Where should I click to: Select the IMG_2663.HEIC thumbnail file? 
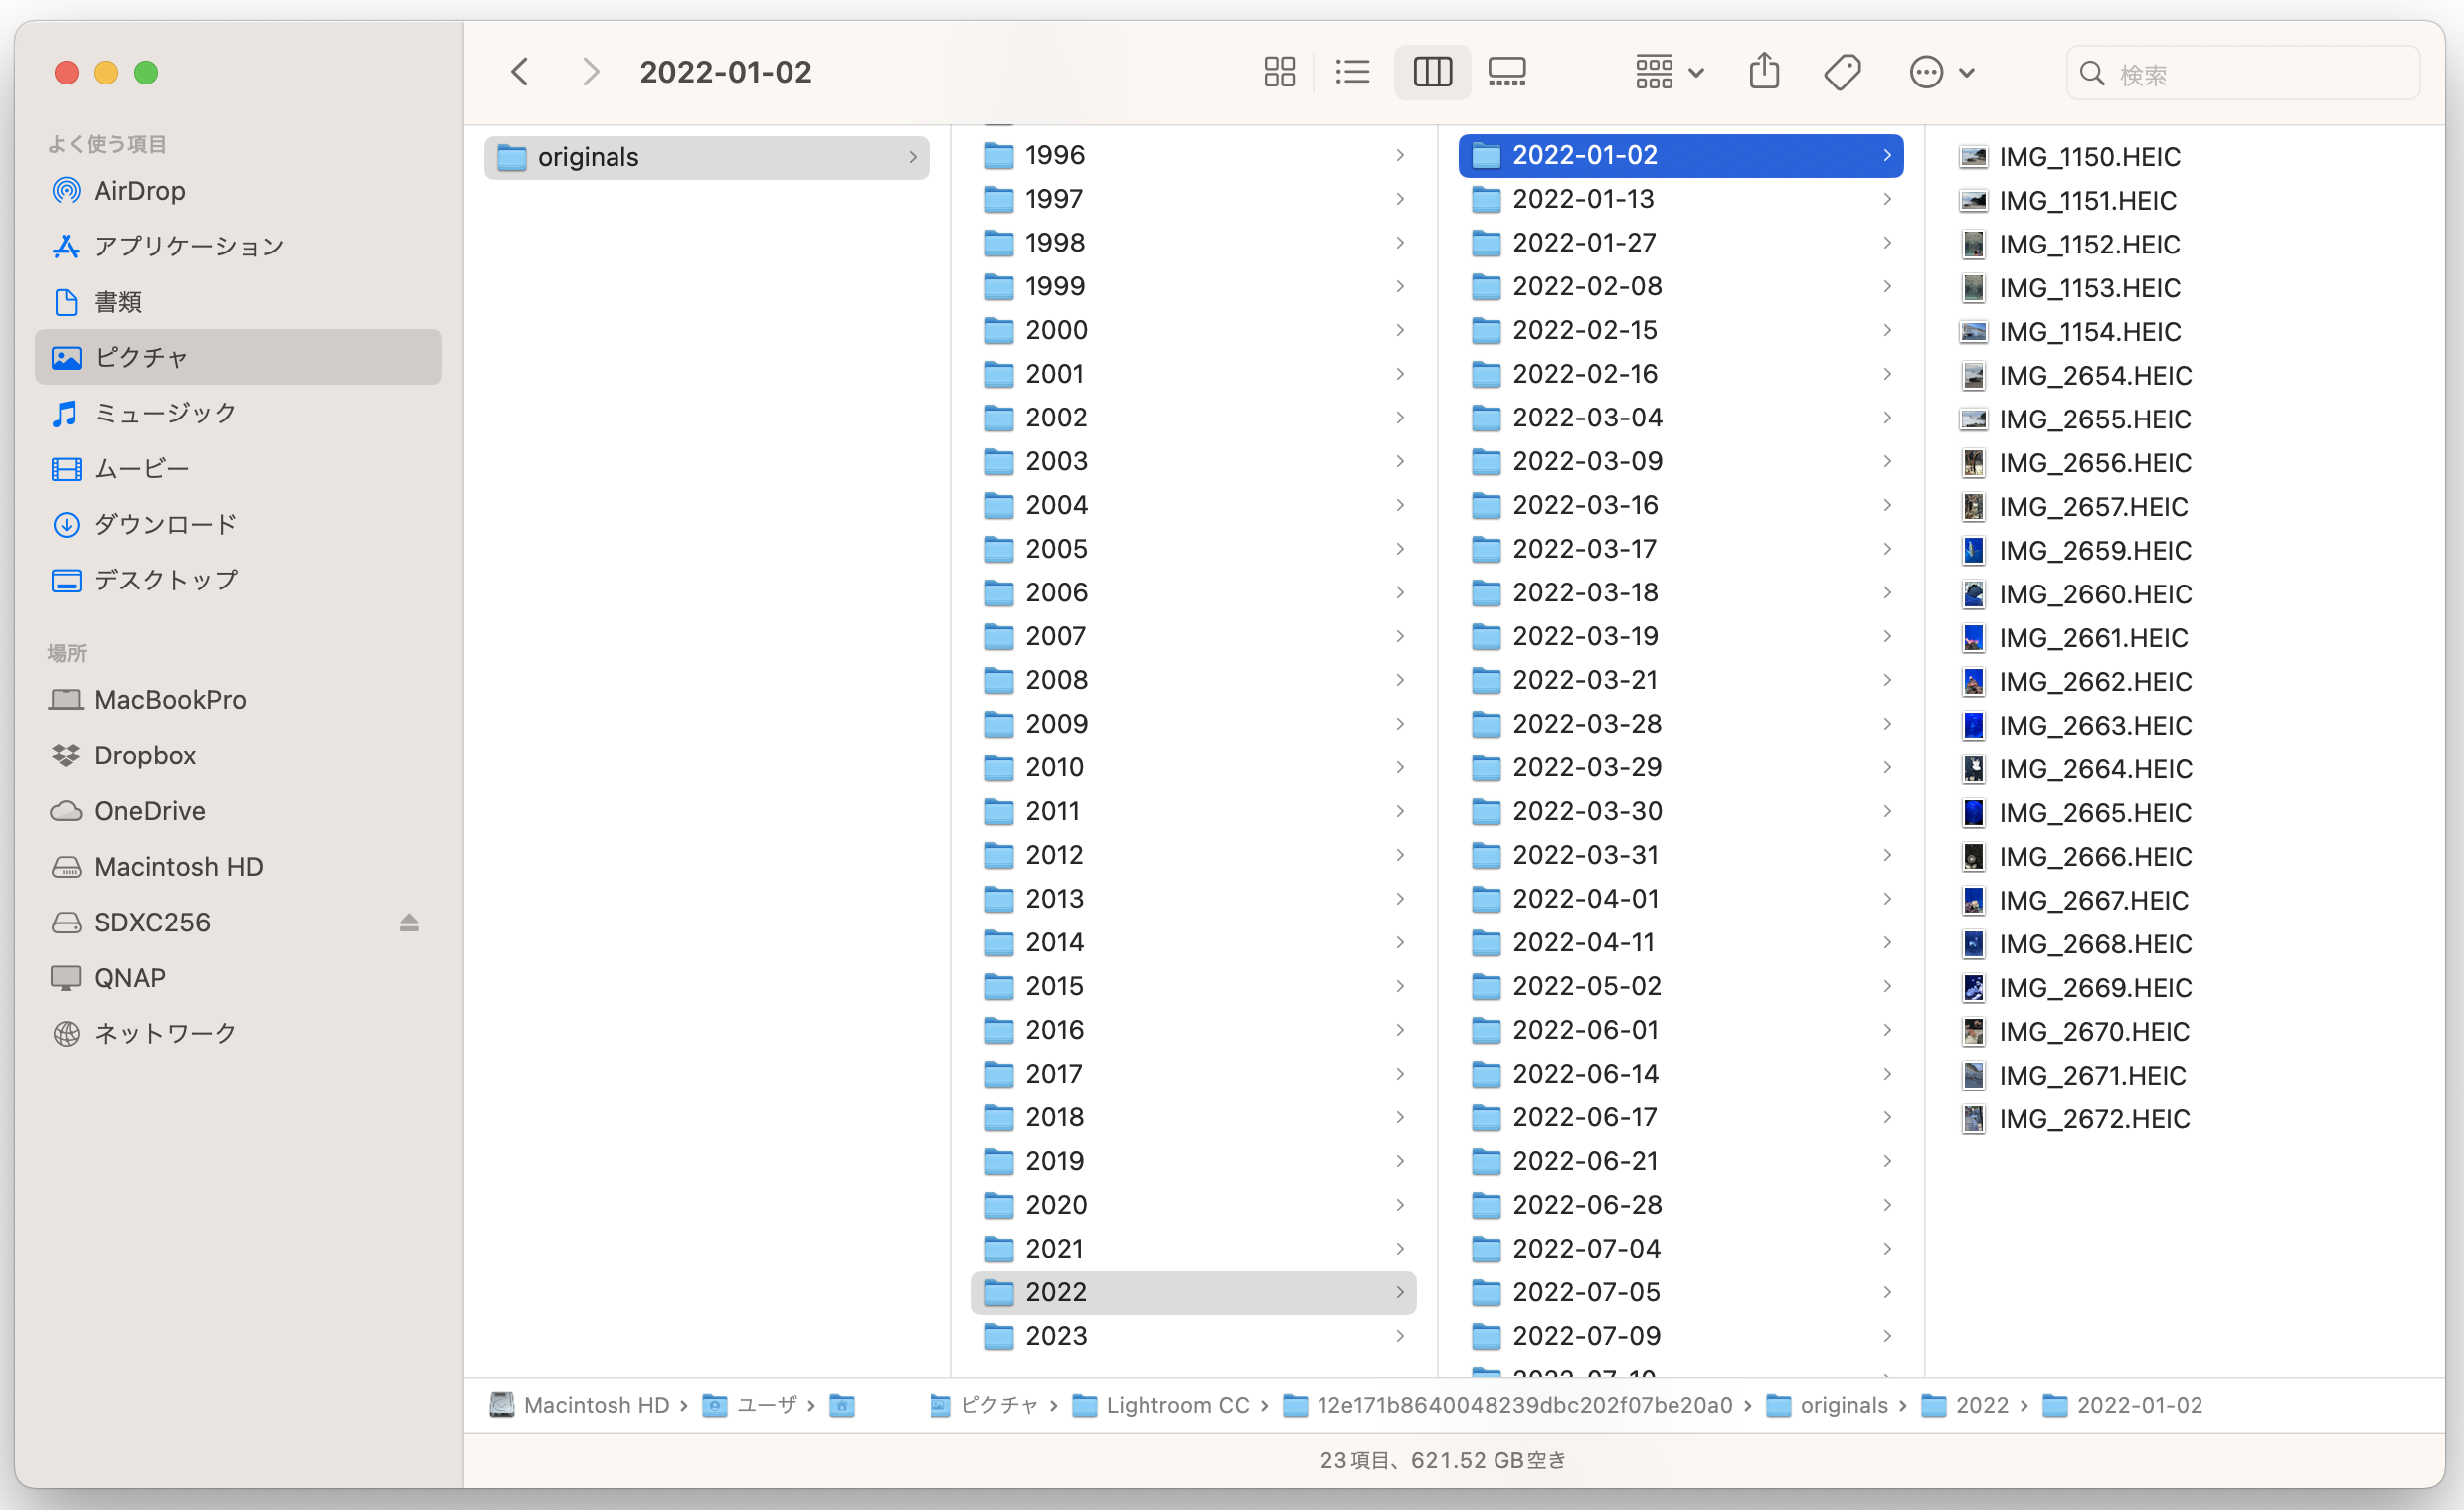point(2094,725)
